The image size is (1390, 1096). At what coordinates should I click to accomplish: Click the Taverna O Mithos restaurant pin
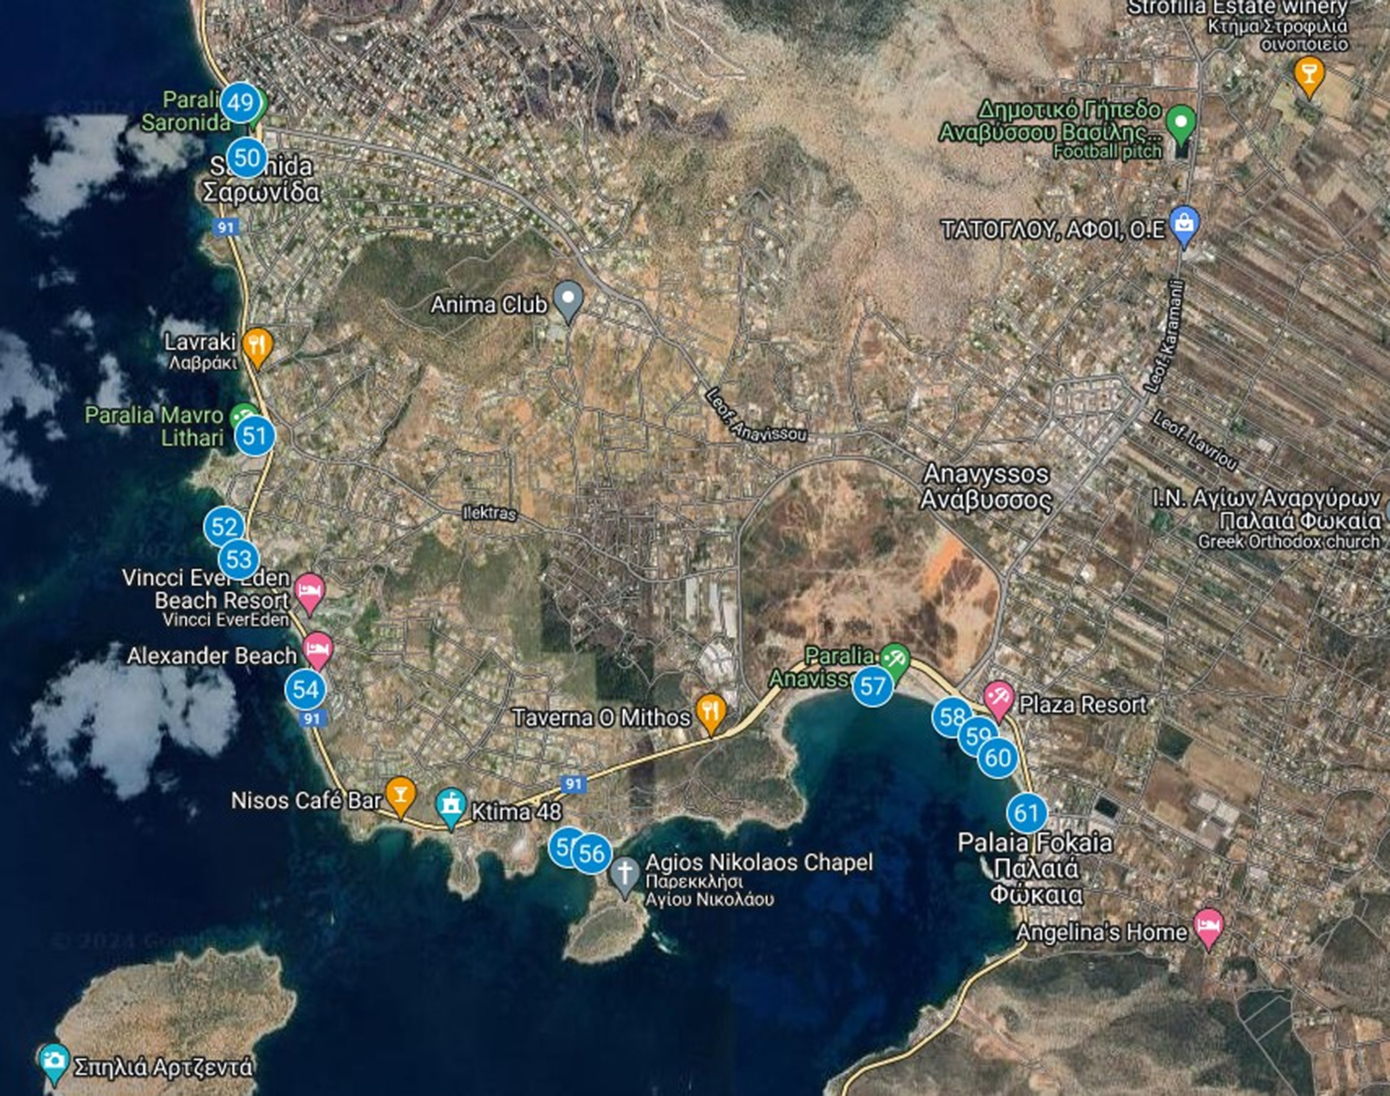point(710,713)
